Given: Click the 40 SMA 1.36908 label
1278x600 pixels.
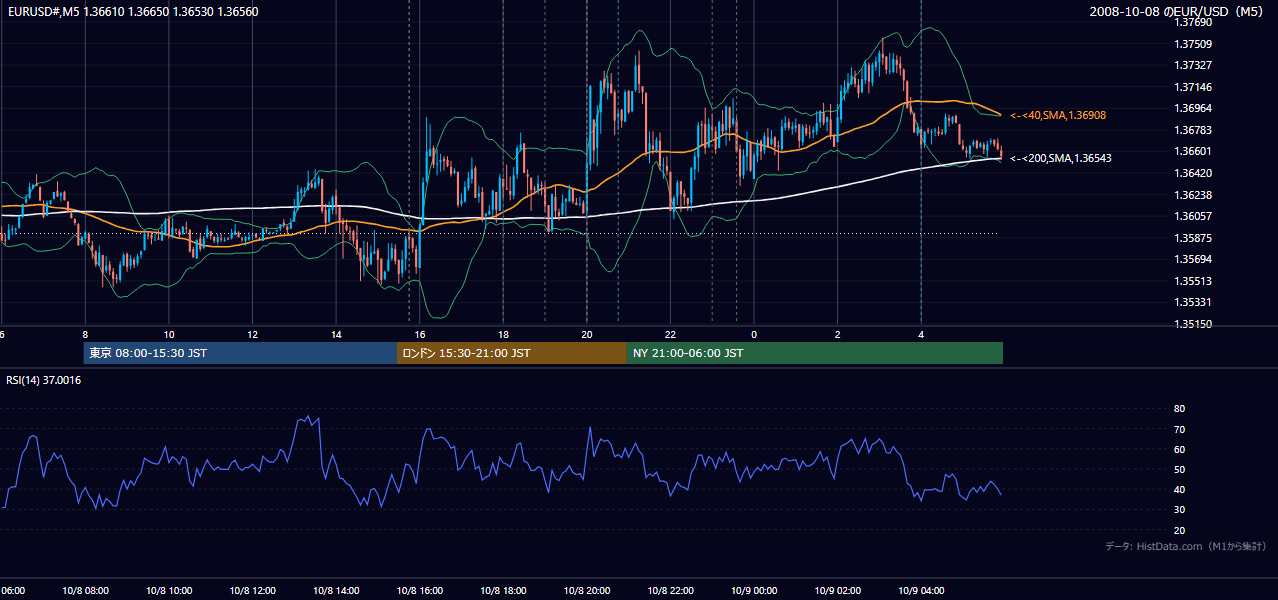Looking at the screenshot, I should click(x=1059, y=116).
